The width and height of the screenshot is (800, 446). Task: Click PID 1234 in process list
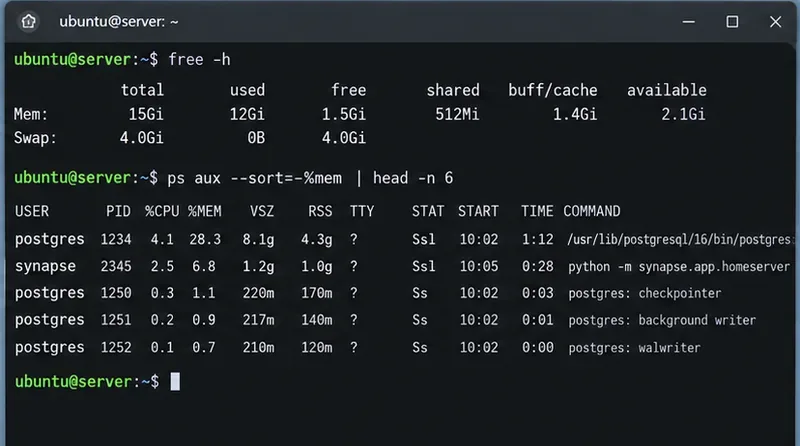pyautogui.click(x=116, y=239)
